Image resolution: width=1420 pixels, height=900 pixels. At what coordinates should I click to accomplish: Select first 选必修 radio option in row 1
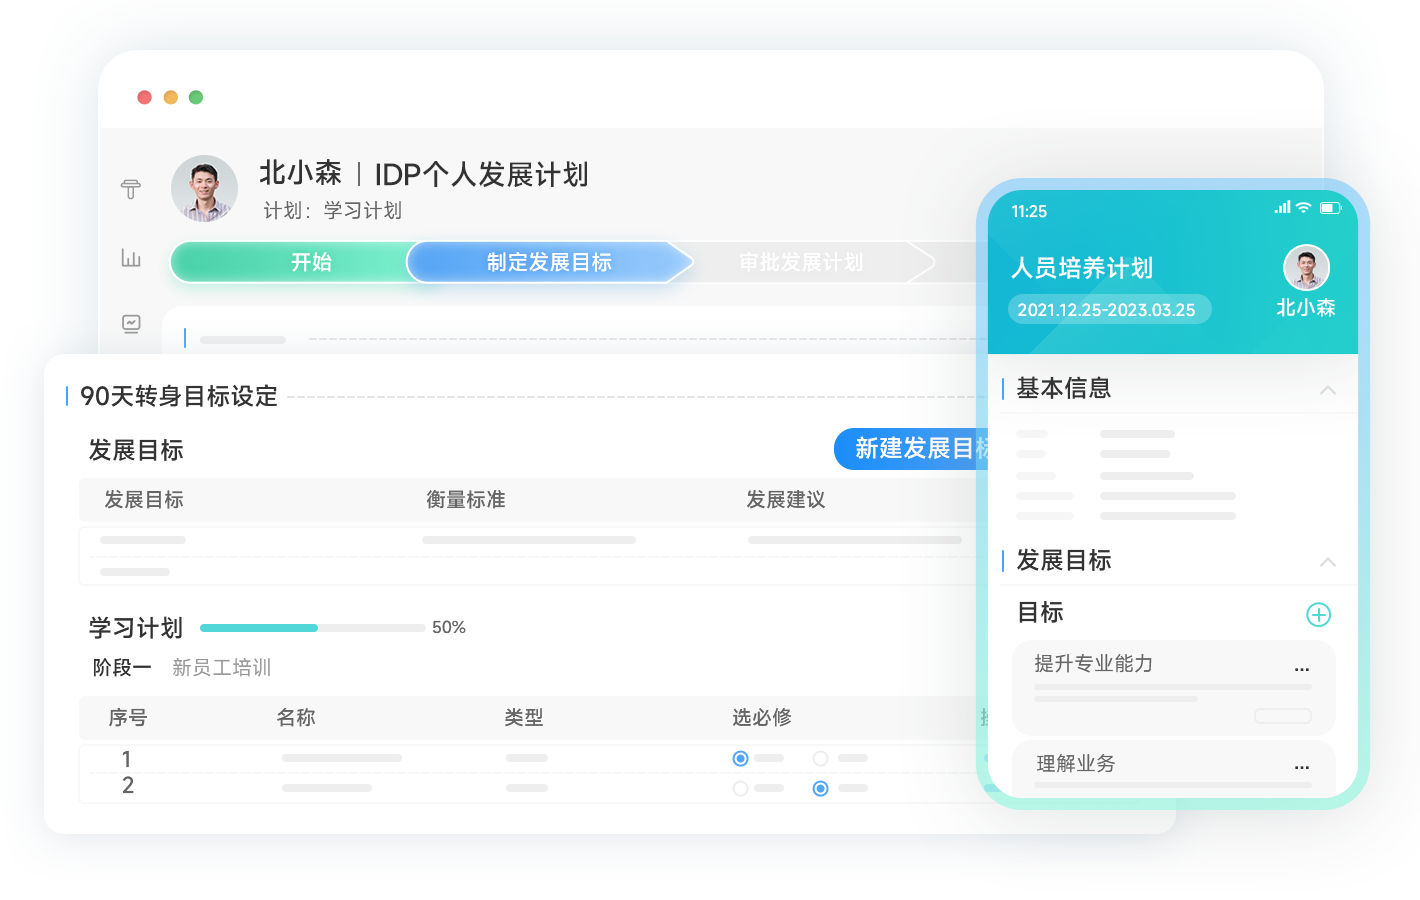pos(740,759)
